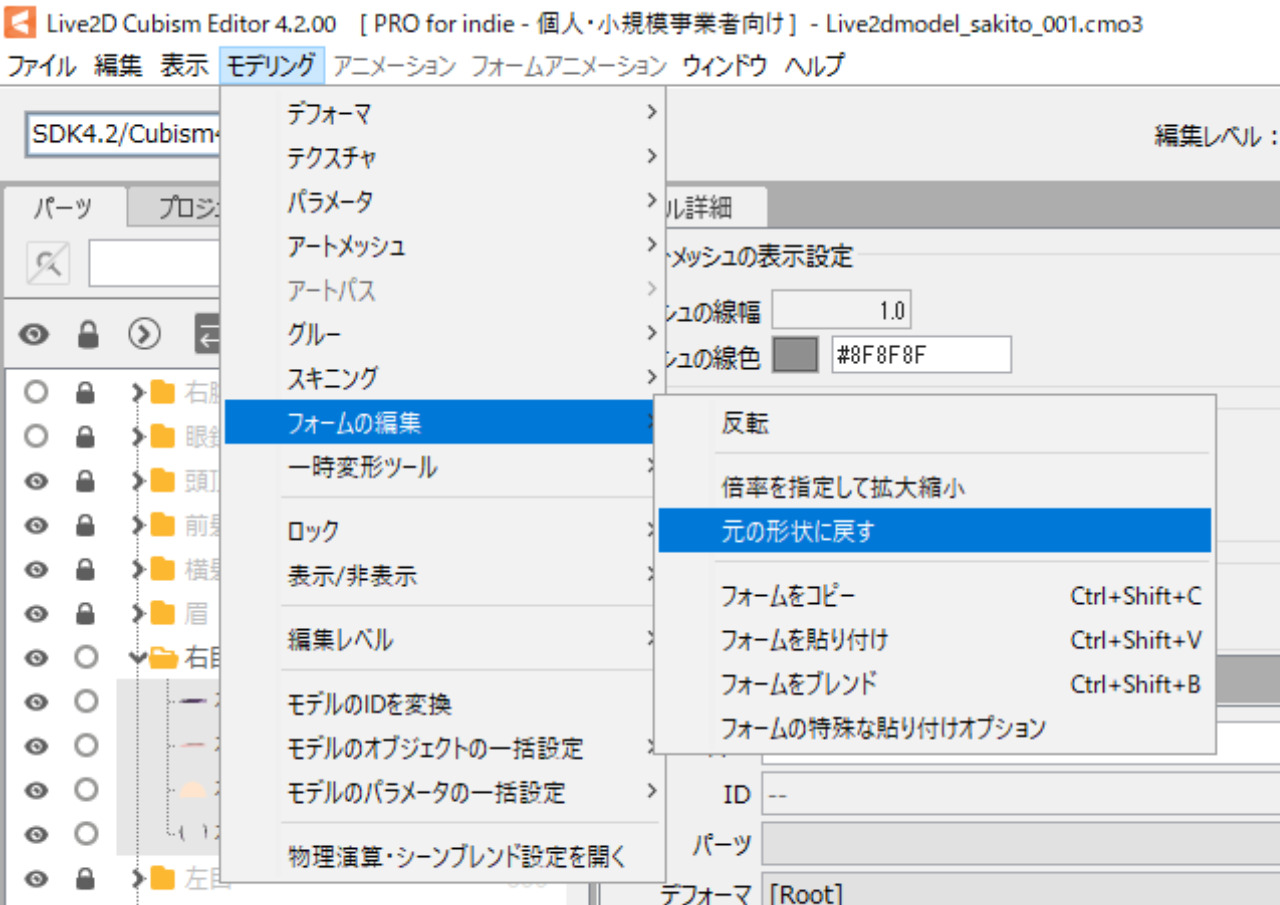
Task: Expand the folder starting with 眼
Action: [139, 436]
